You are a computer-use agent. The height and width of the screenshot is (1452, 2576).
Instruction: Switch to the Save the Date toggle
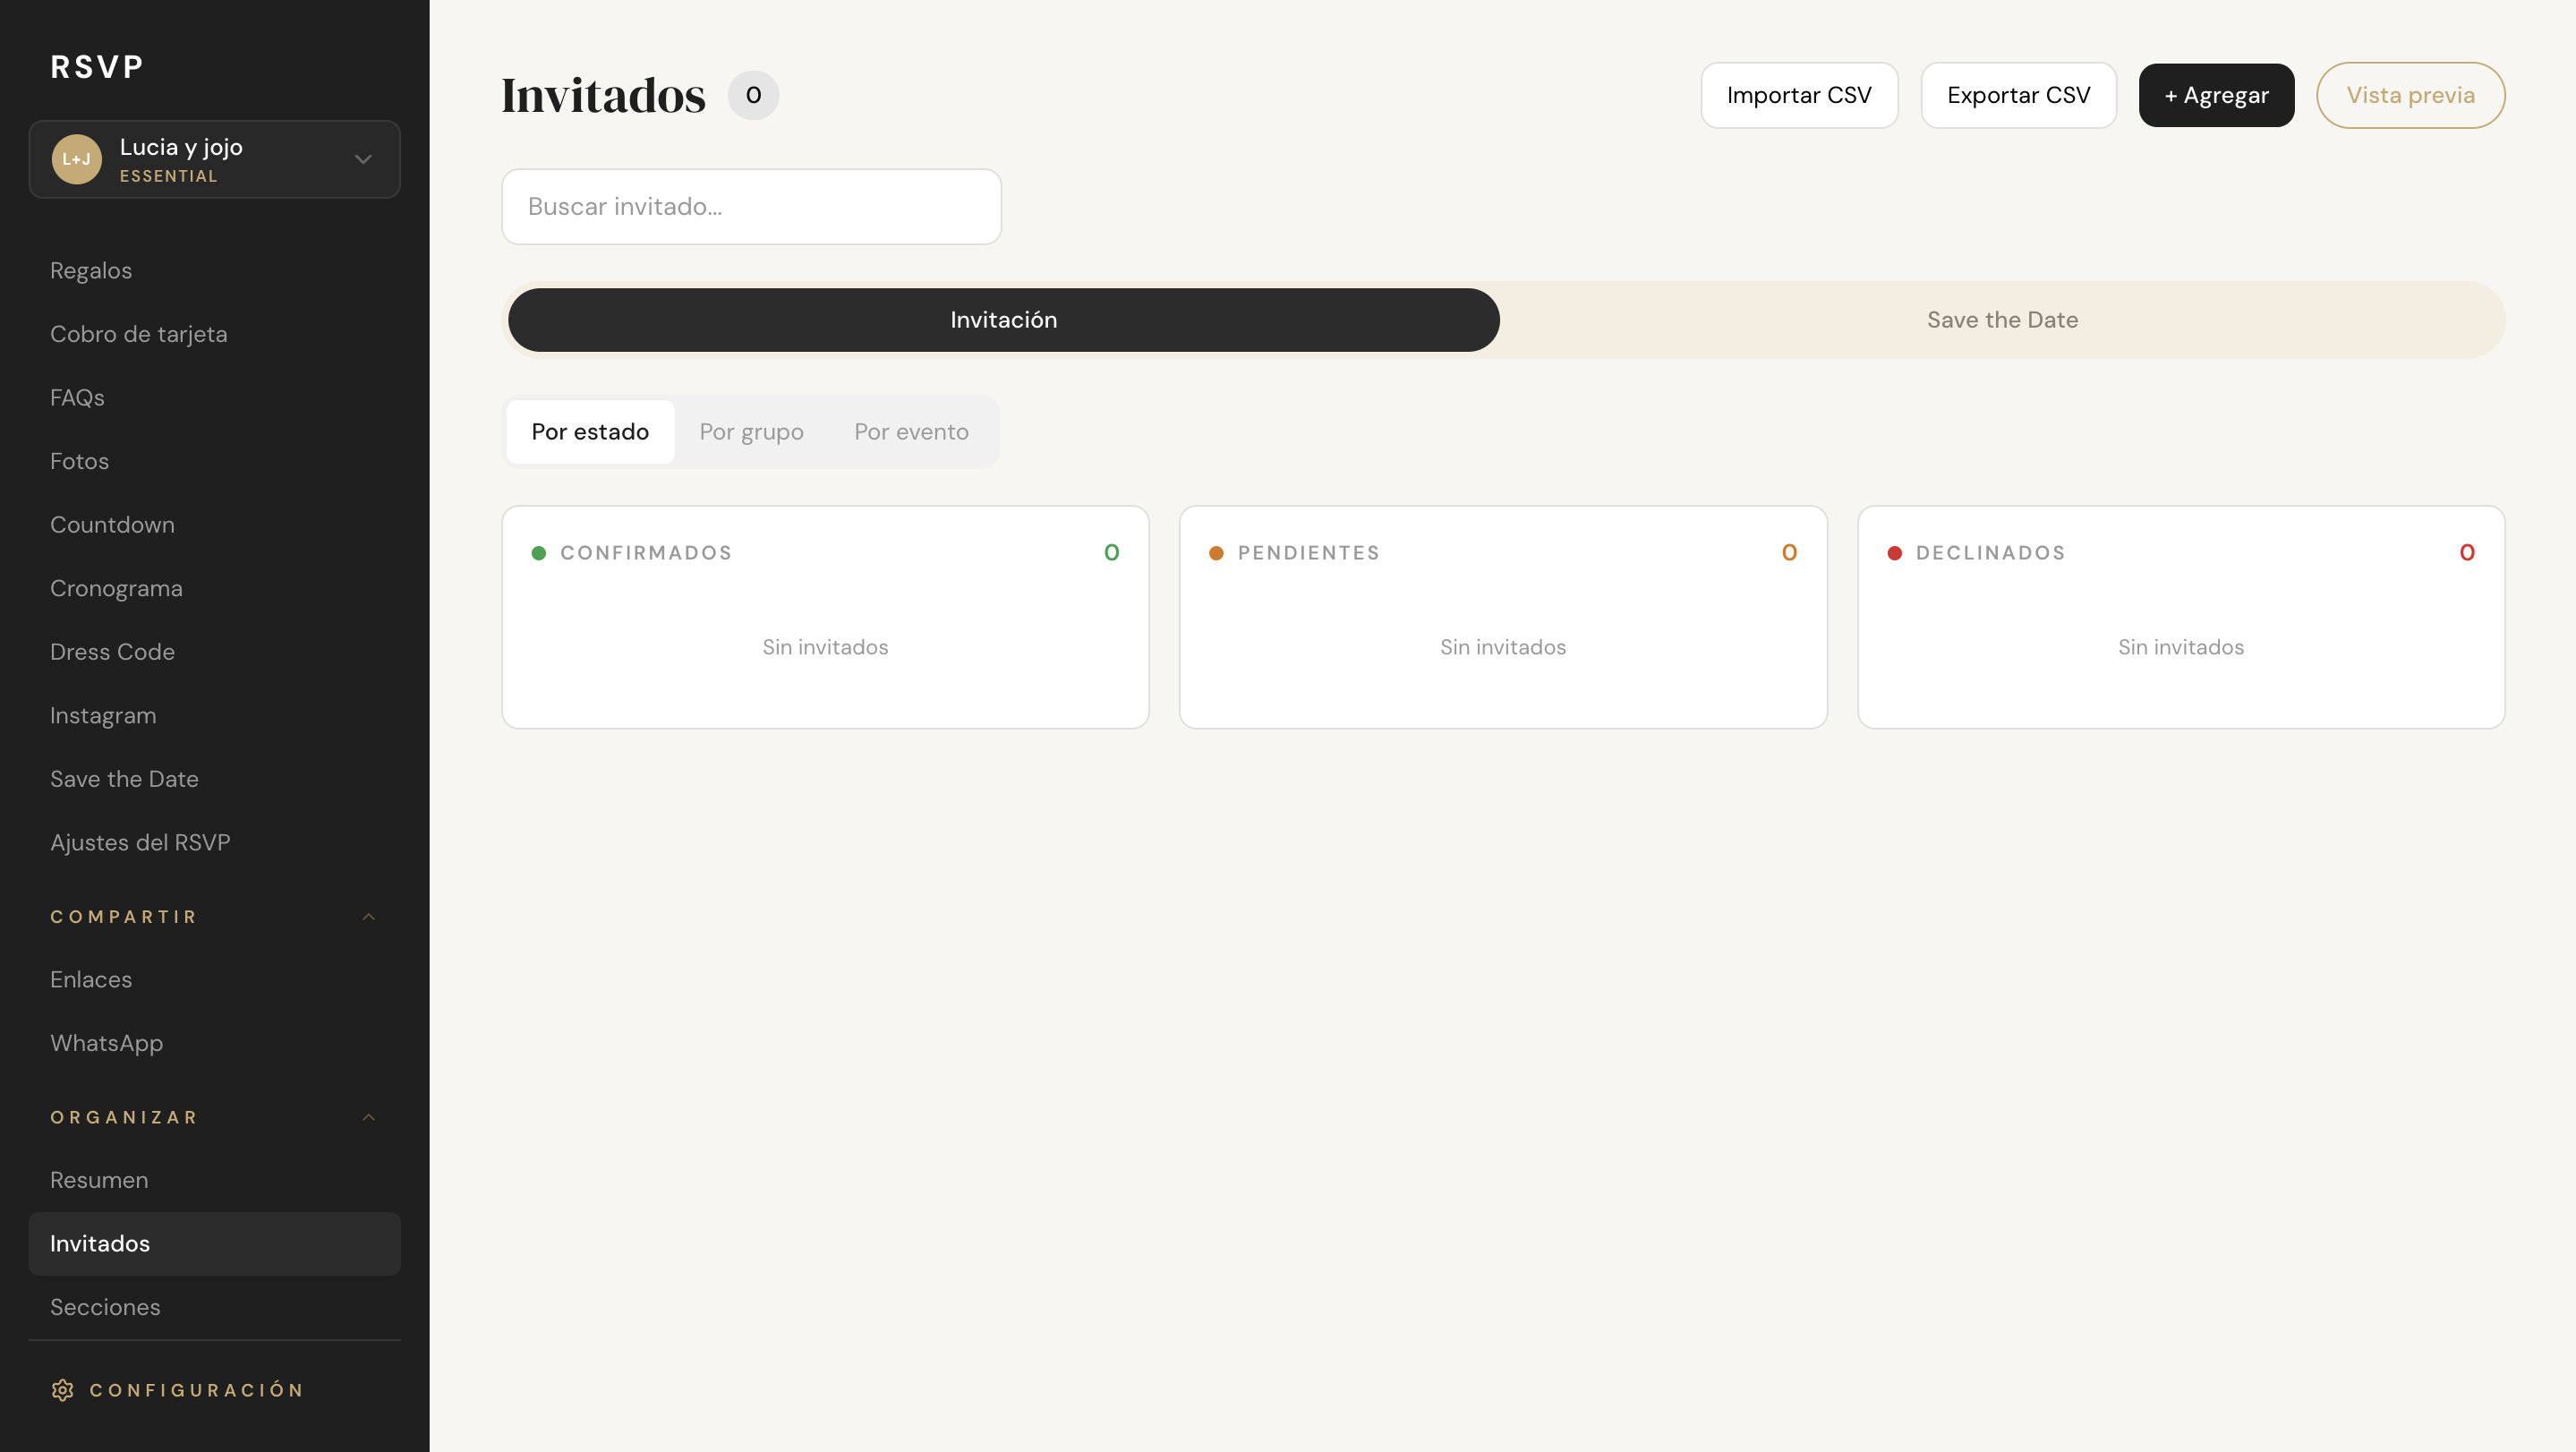(x=2002, y=320)
